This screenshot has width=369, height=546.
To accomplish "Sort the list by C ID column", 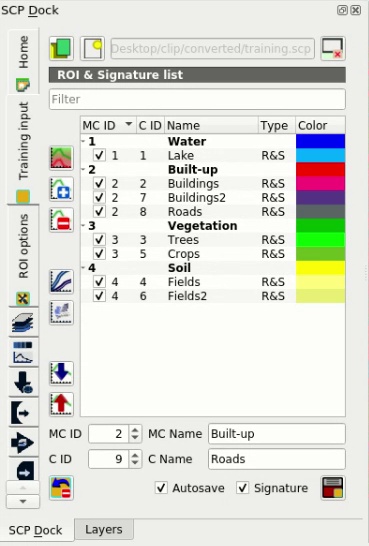I will (x=150, y=125).
